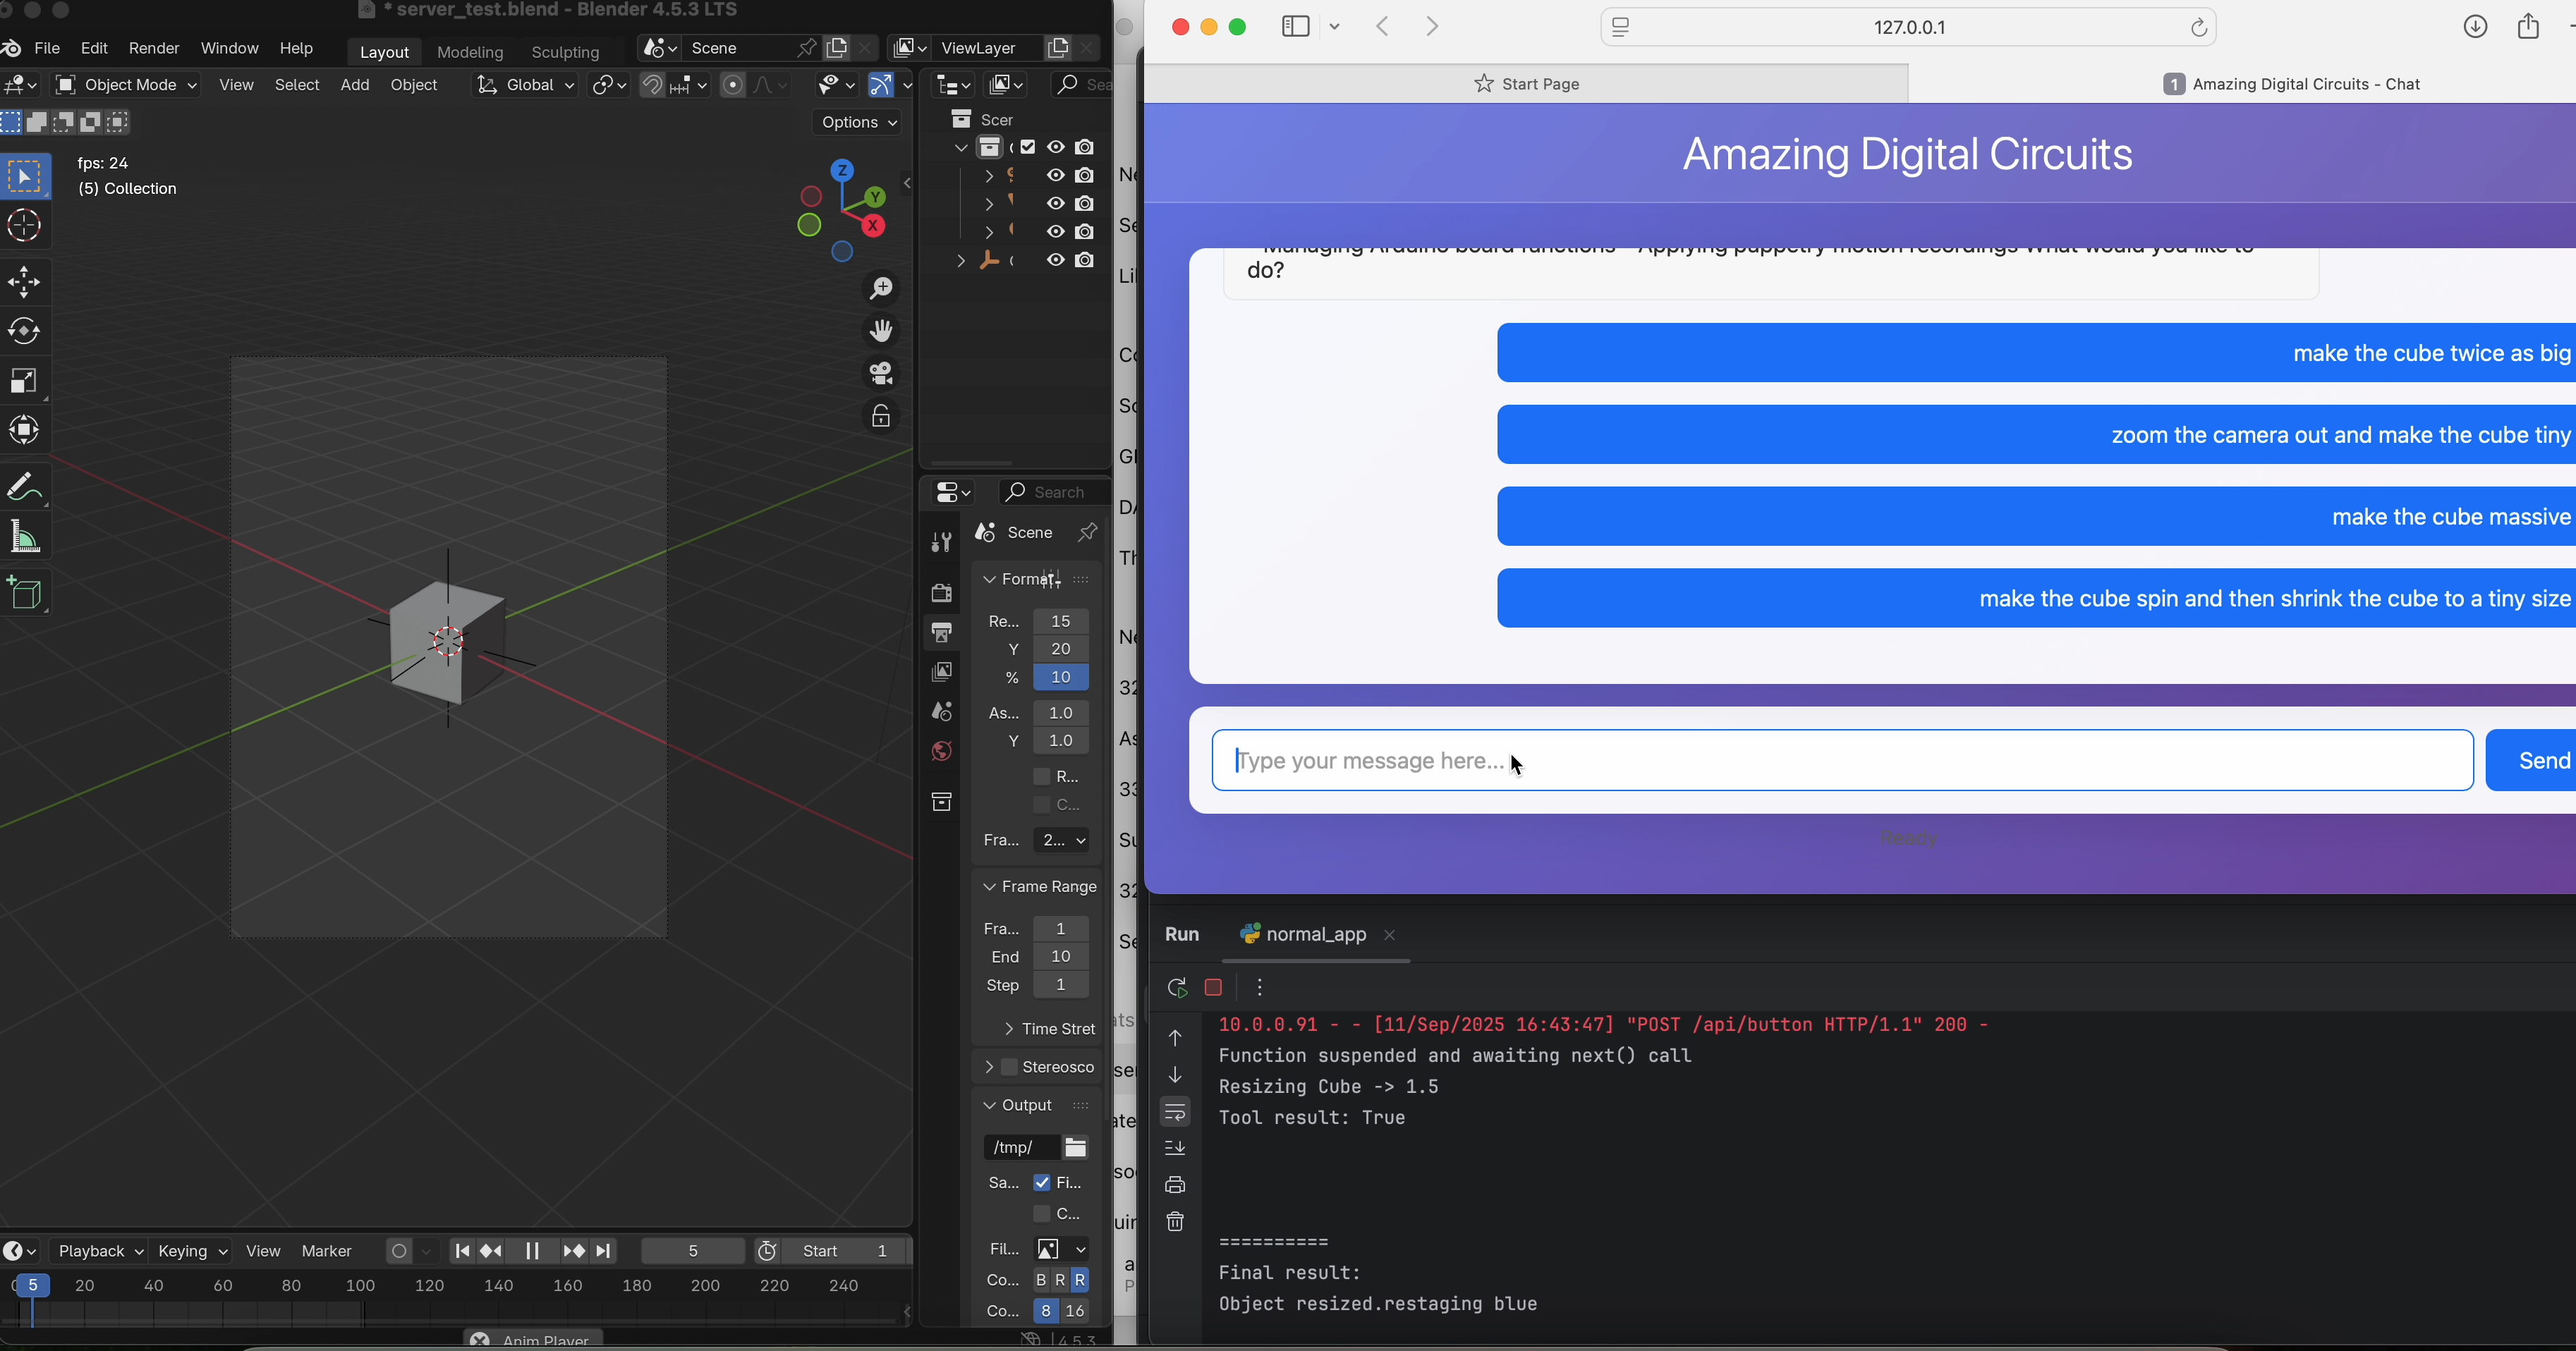The height and width of the screenshot is (1351, 2576).
Task: Select the Move tool in toolbar
Action: point(24,282)
